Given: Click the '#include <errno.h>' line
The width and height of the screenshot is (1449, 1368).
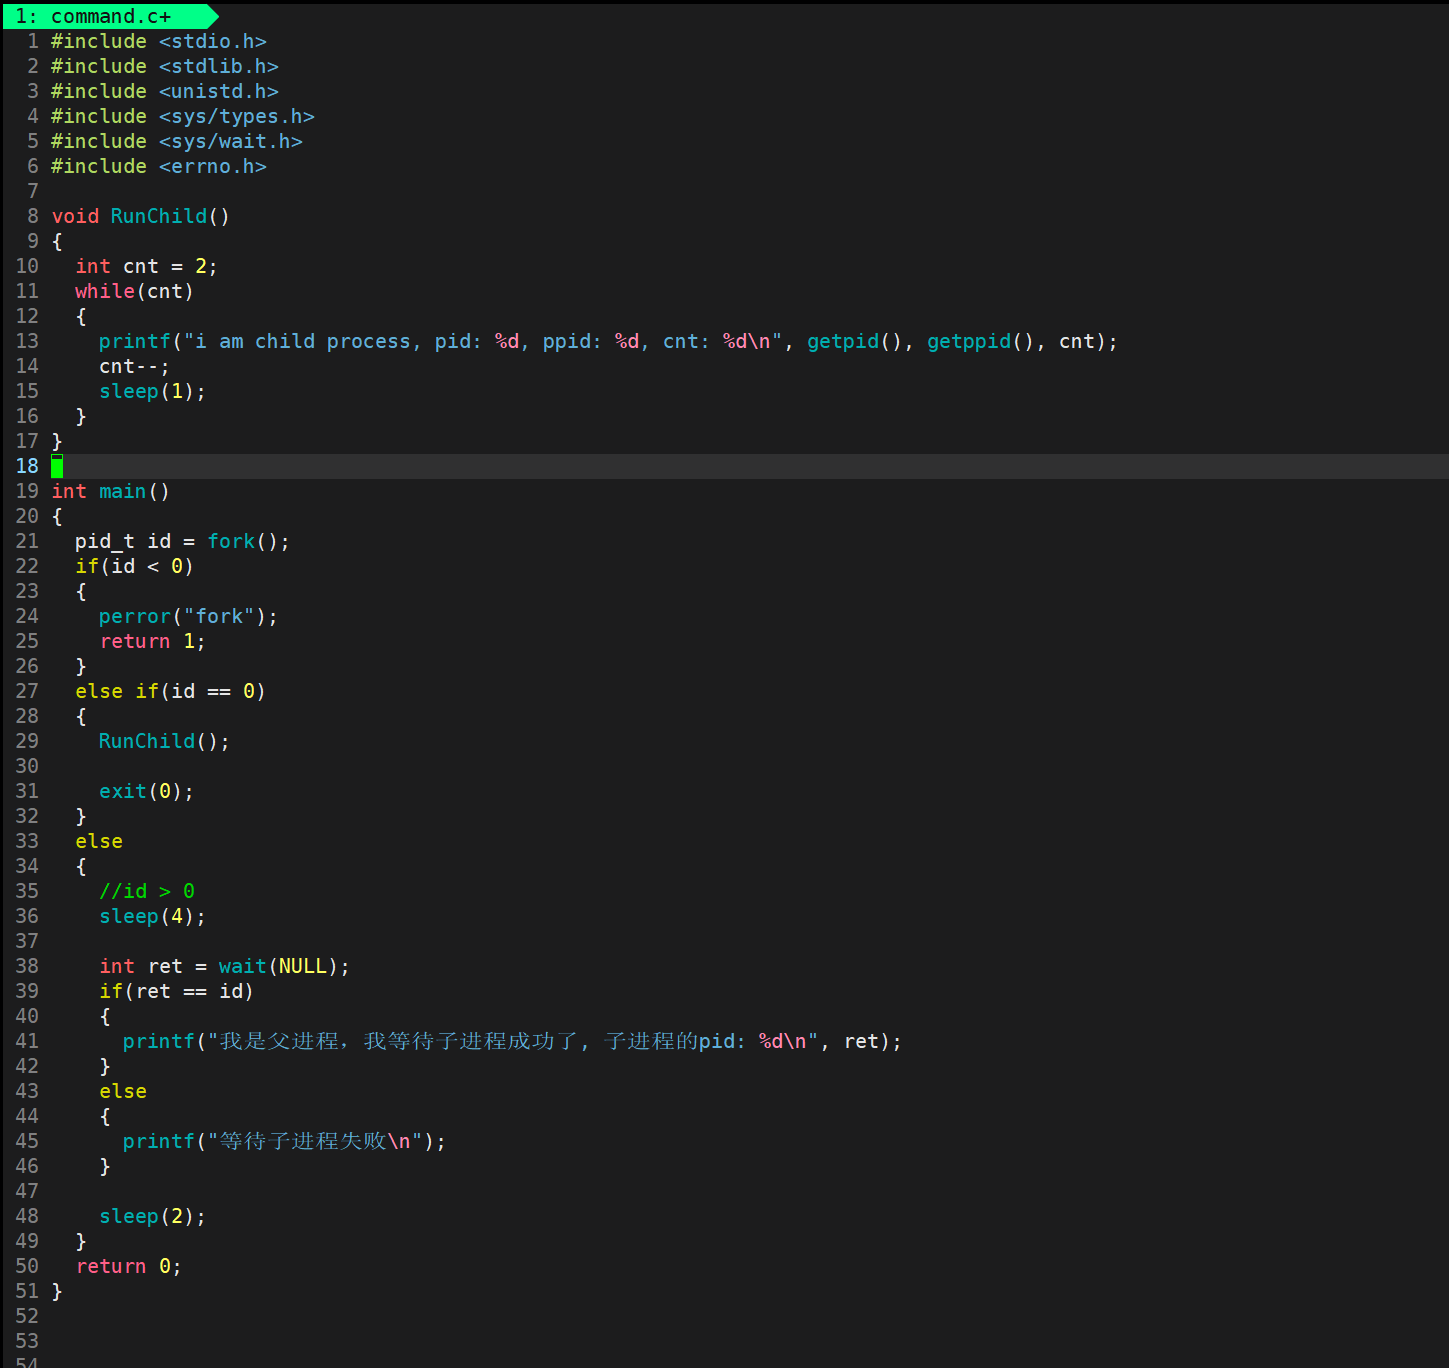Looking at the screenshot, I should [159, 166].
